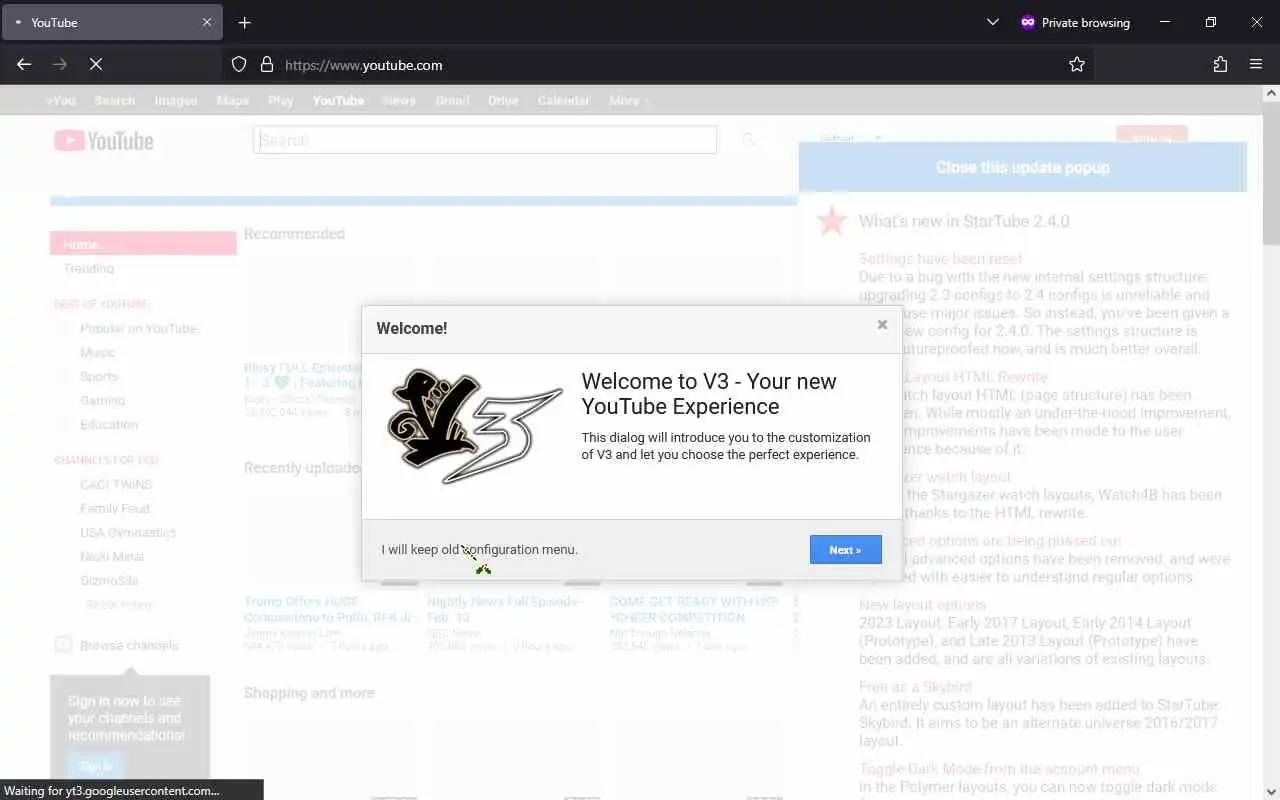Open USA Gymnastics channel

tap(128, 532)
